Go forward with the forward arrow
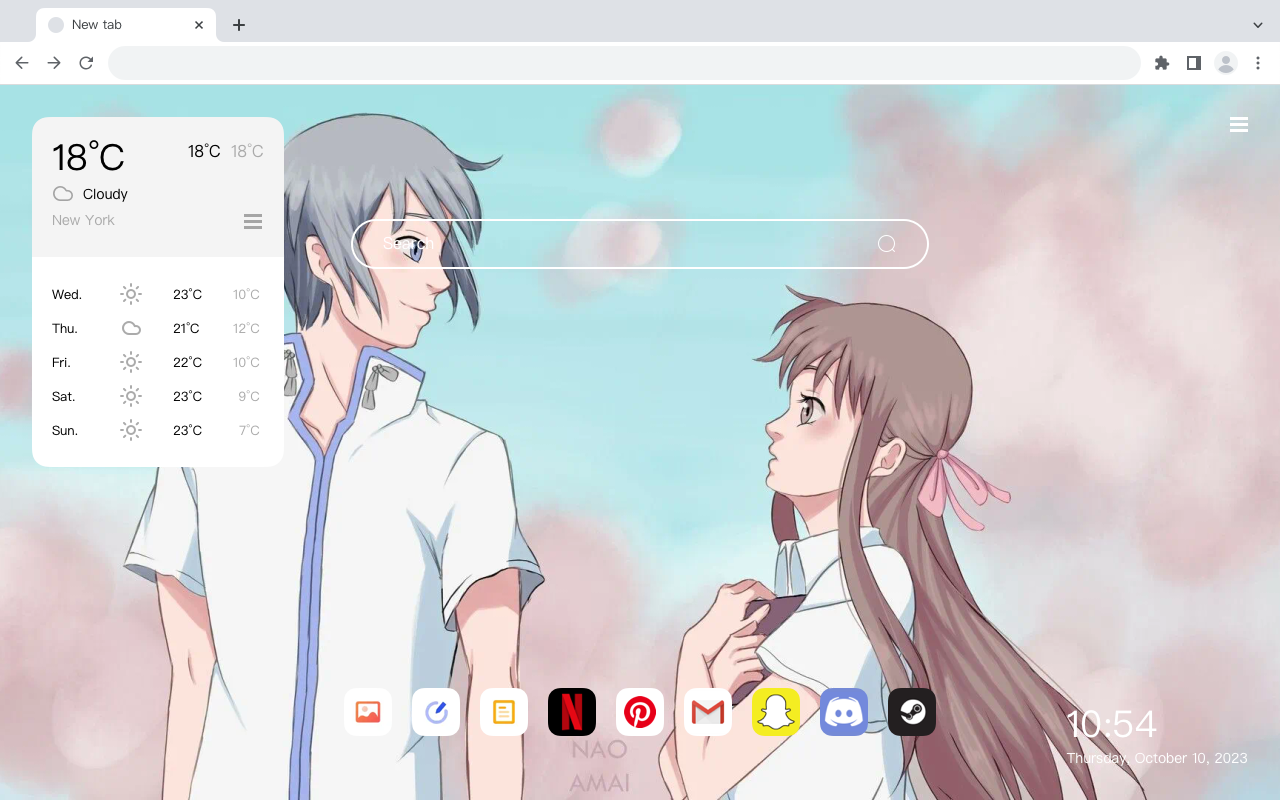 (54, 63)
